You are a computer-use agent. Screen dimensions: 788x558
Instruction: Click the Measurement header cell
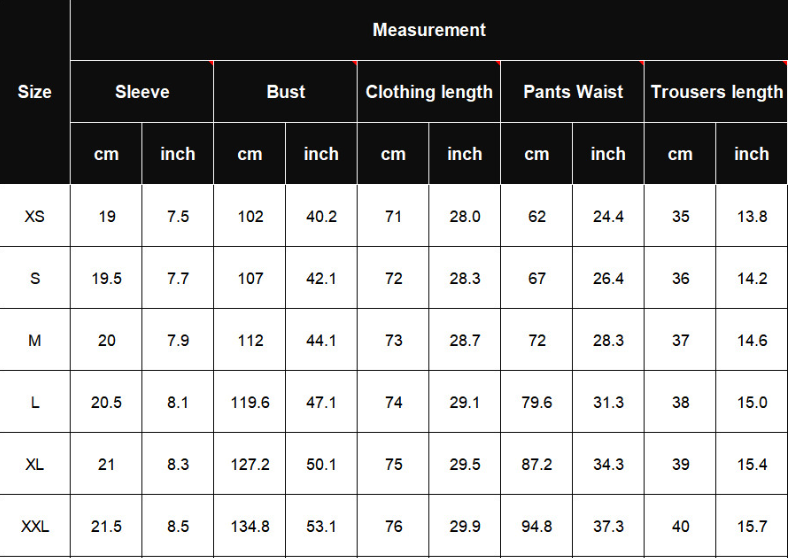(429, 30)
